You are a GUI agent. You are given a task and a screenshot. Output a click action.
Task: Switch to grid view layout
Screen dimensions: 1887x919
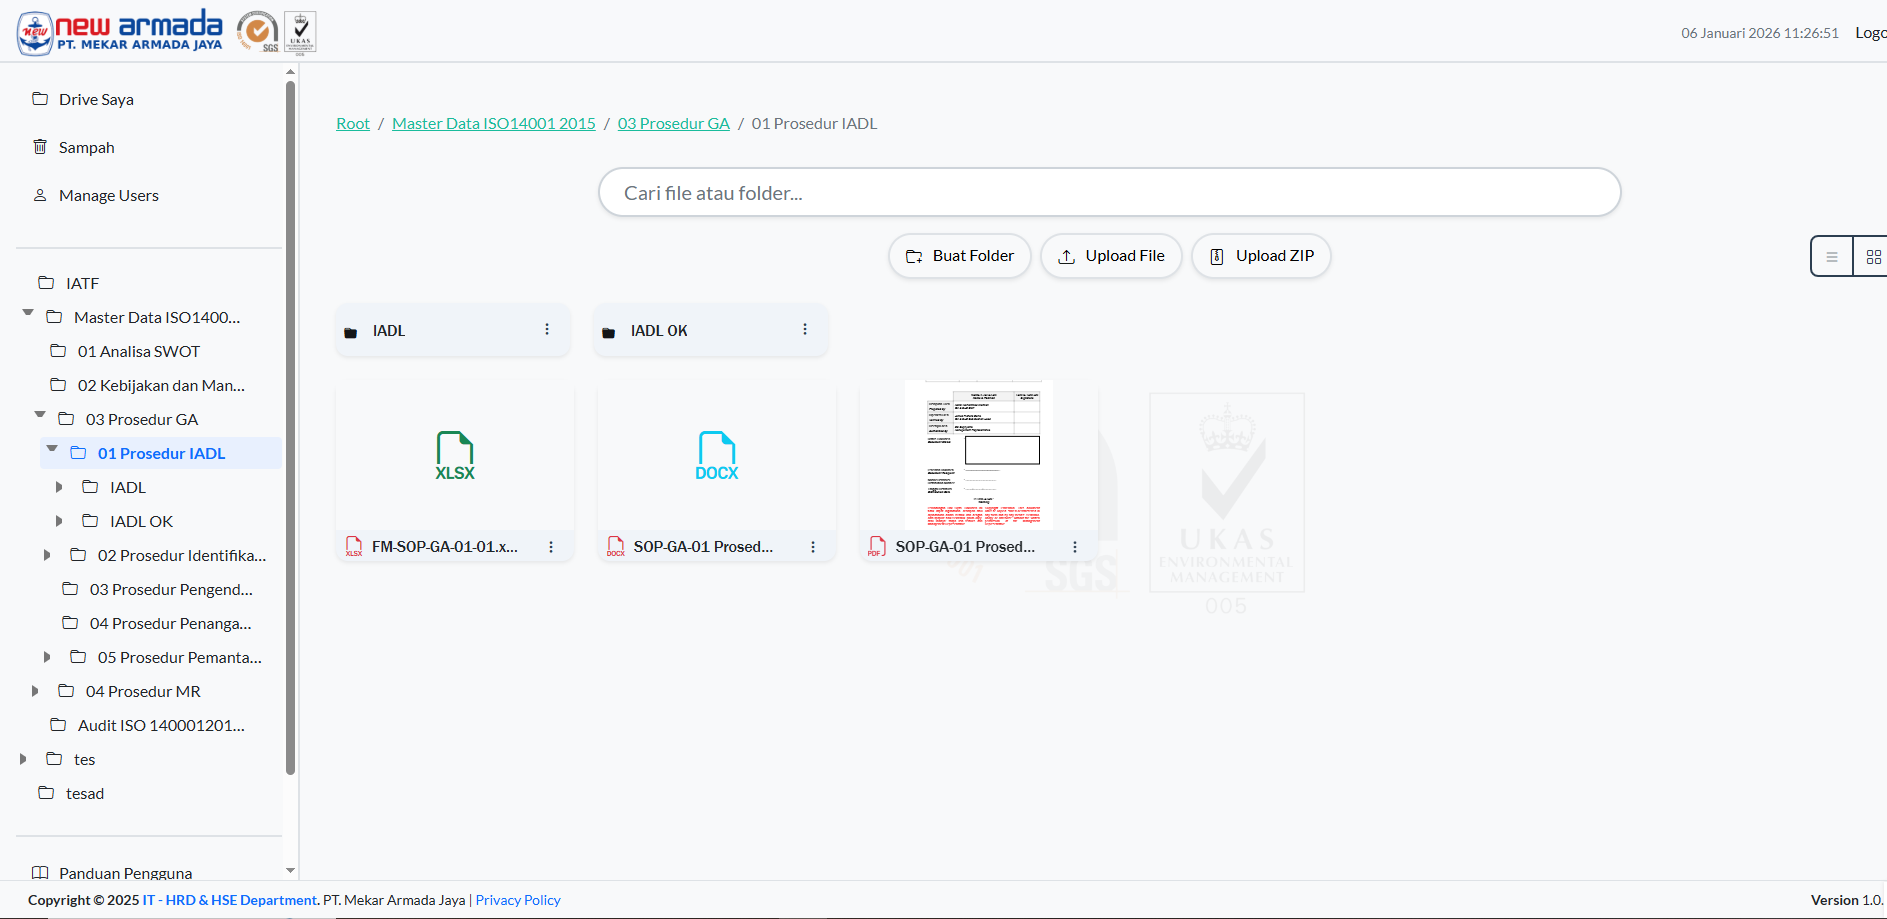click(1872, 257)
